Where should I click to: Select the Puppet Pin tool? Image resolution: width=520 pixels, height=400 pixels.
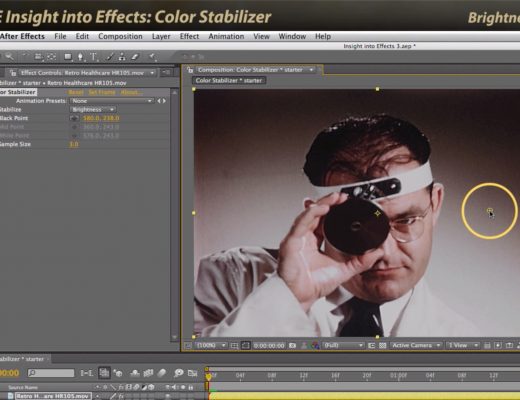click(x=153, y=57)
